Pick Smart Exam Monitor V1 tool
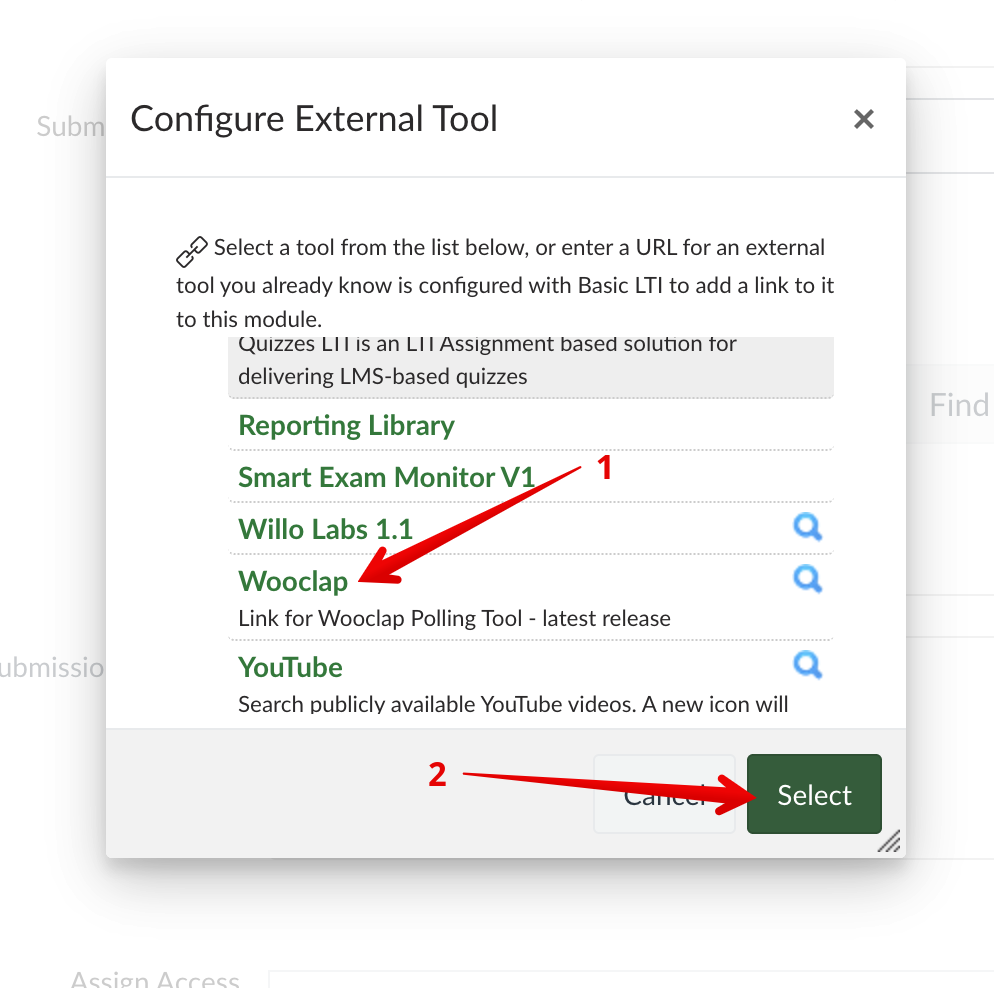The height and width of the screenshot is (988, 994). [386, 478]
